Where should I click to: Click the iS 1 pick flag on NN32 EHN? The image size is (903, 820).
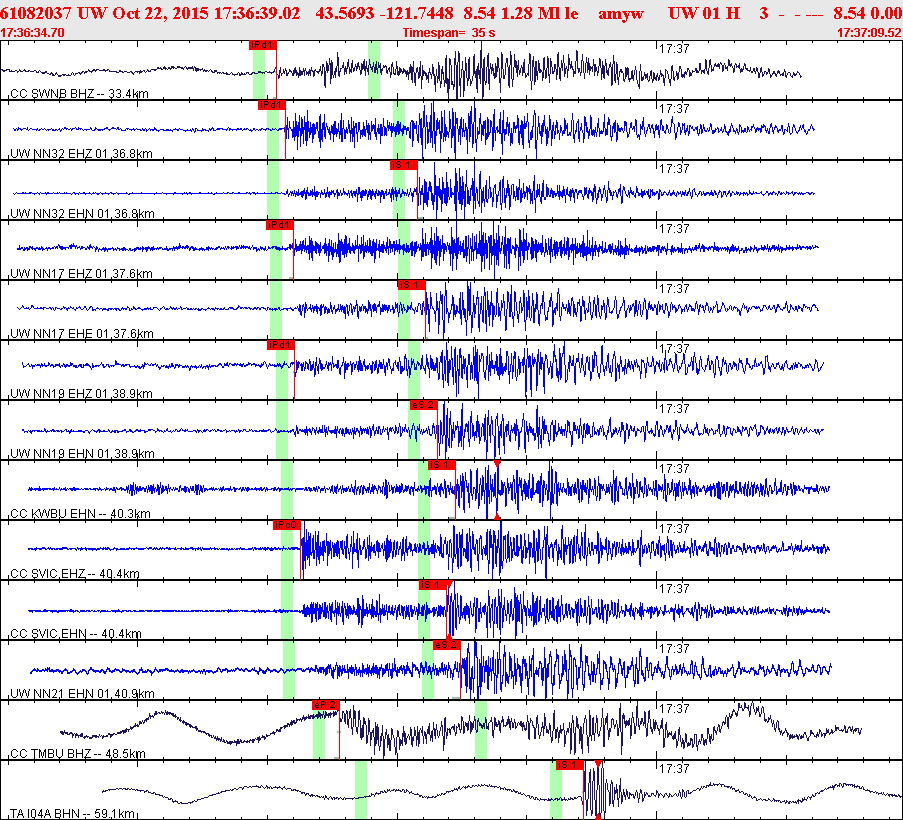click(x=404, y=165)
